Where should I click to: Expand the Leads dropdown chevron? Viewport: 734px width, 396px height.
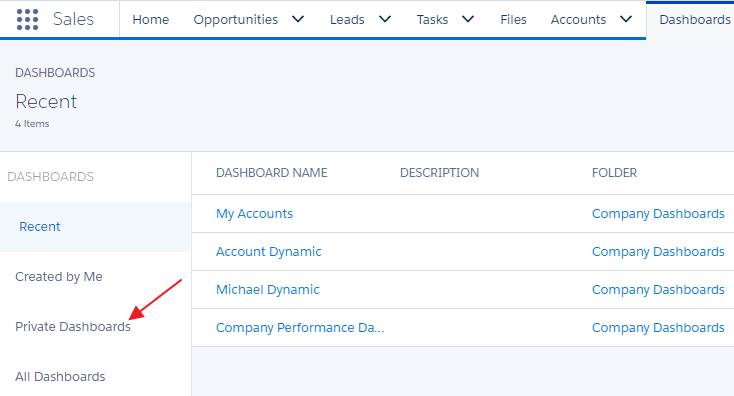tap(385, 19)
